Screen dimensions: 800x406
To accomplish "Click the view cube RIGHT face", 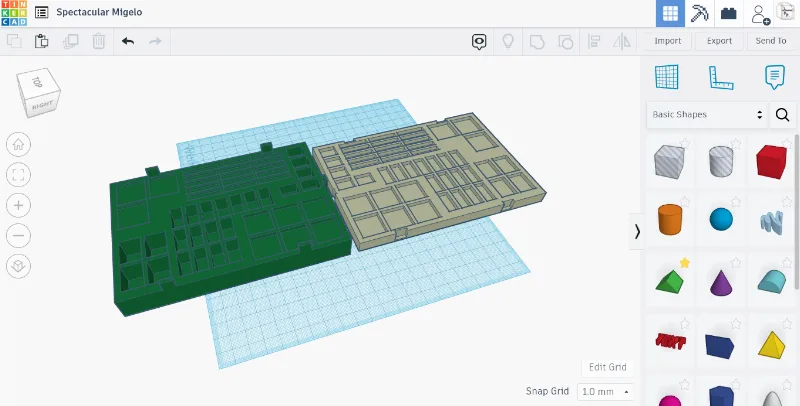I will (43, 106).
